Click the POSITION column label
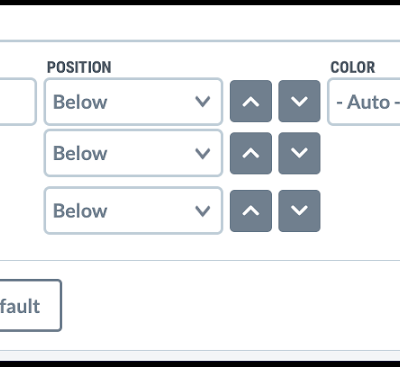The height and width of the screenshot is (367, 400). pos(79,67)
